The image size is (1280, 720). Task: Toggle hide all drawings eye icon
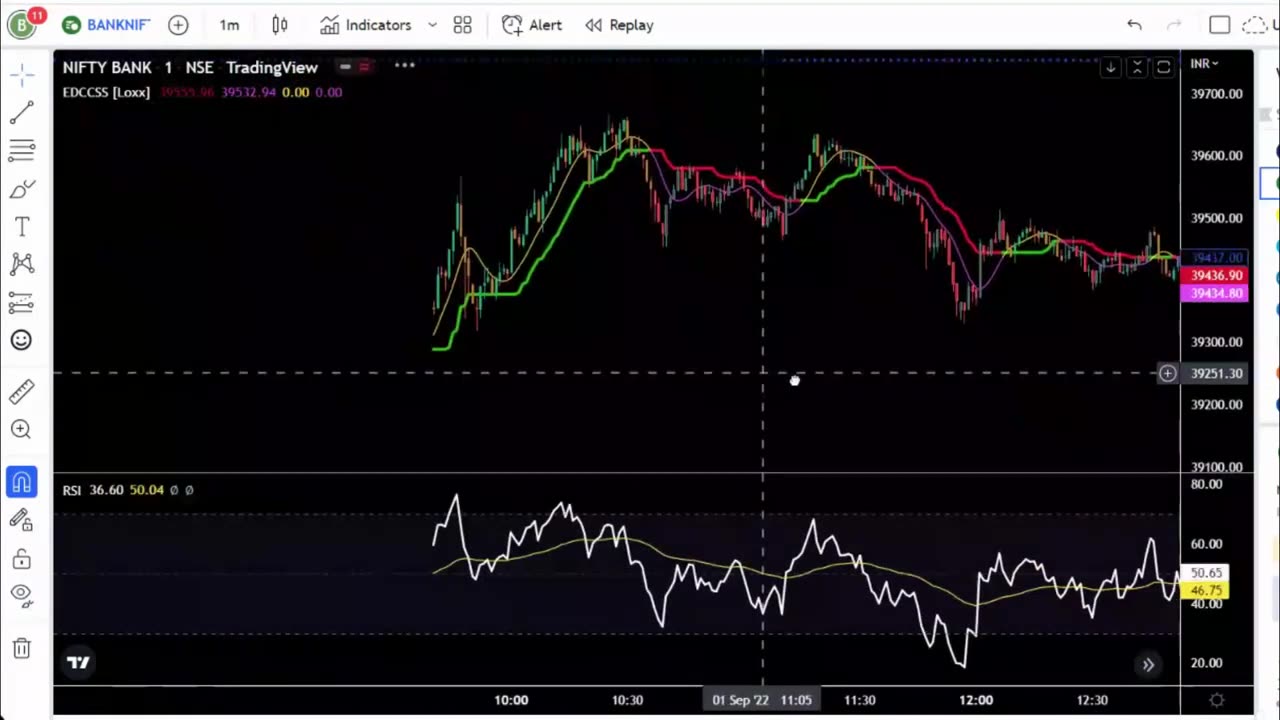click(x=22, y=595)
